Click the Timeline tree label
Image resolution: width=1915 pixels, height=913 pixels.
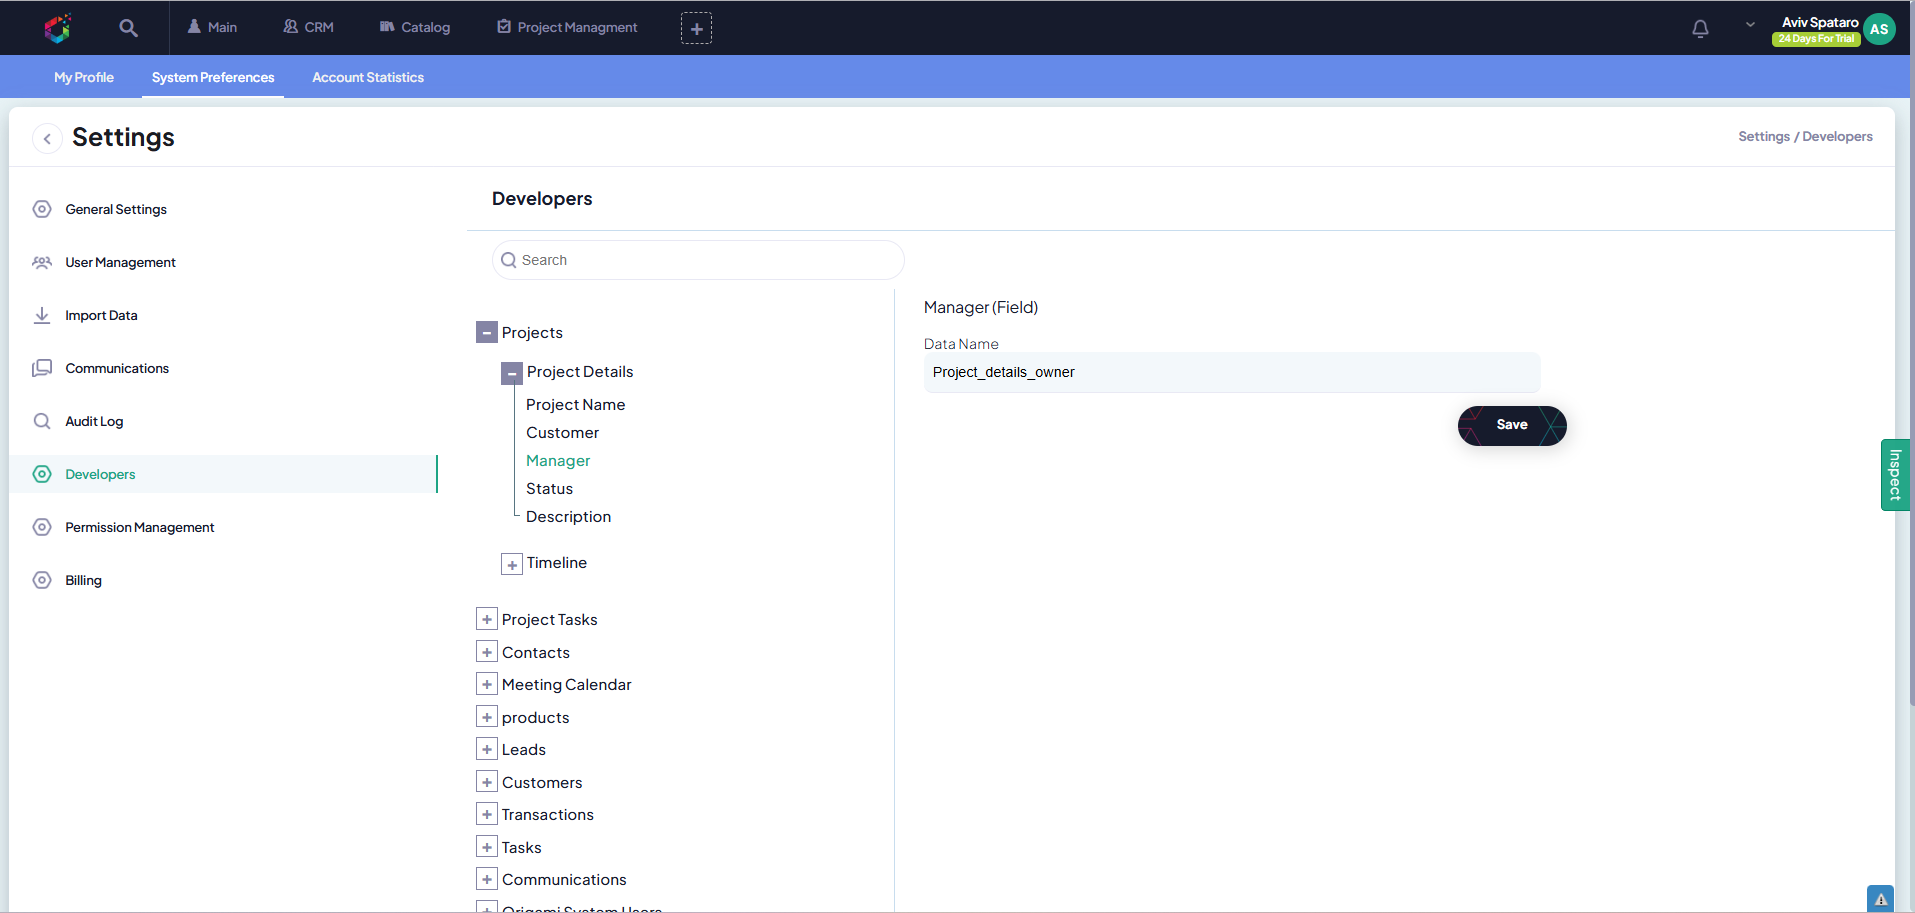point(557,563)
